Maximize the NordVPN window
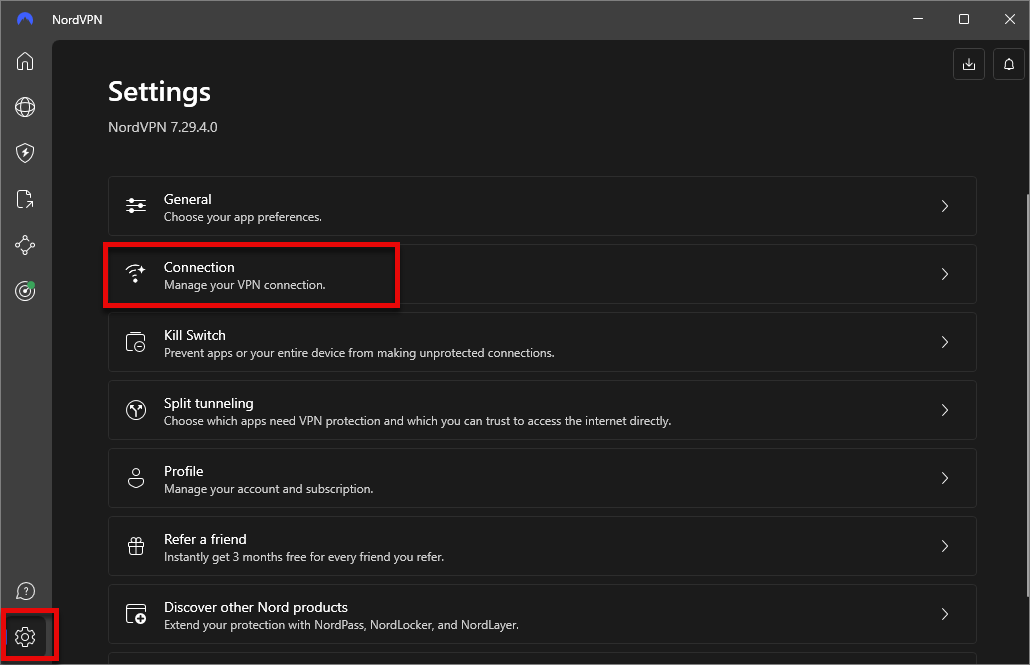The height and width of the screenshot is (665, 1030). (964, 19)
